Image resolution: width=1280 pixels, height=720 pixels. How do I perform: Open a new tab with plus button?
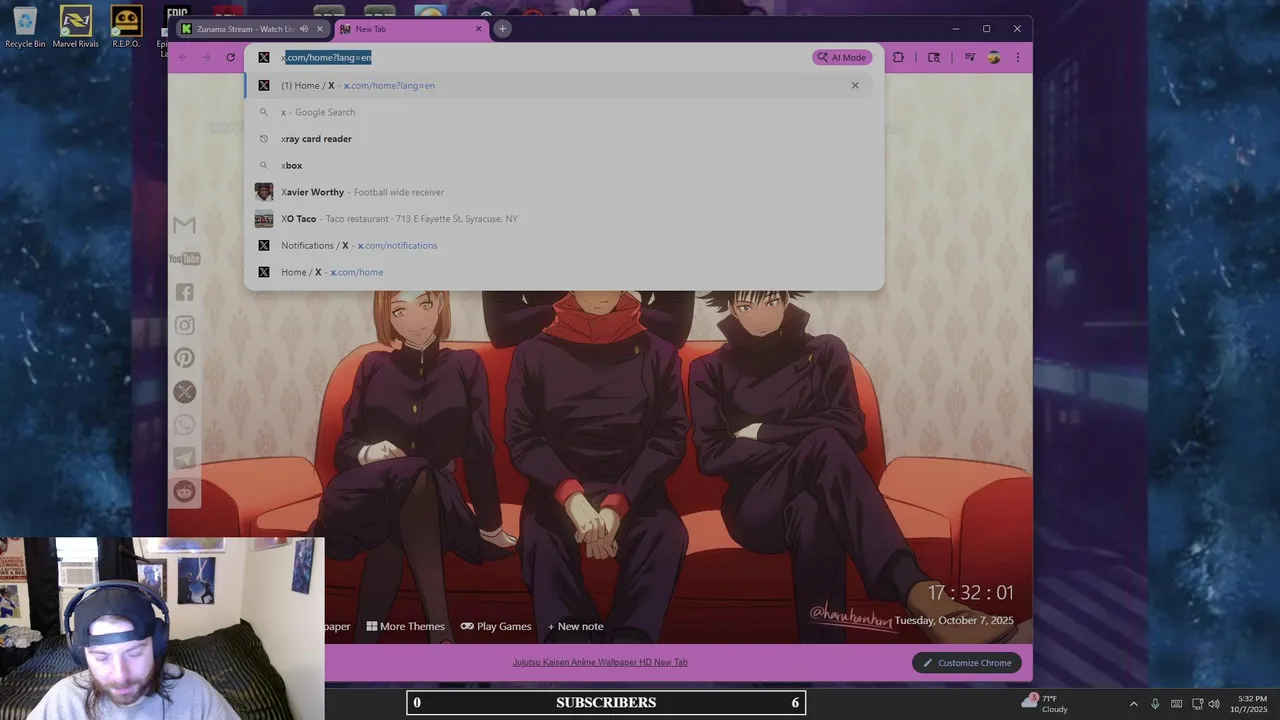tap(502, 28)
